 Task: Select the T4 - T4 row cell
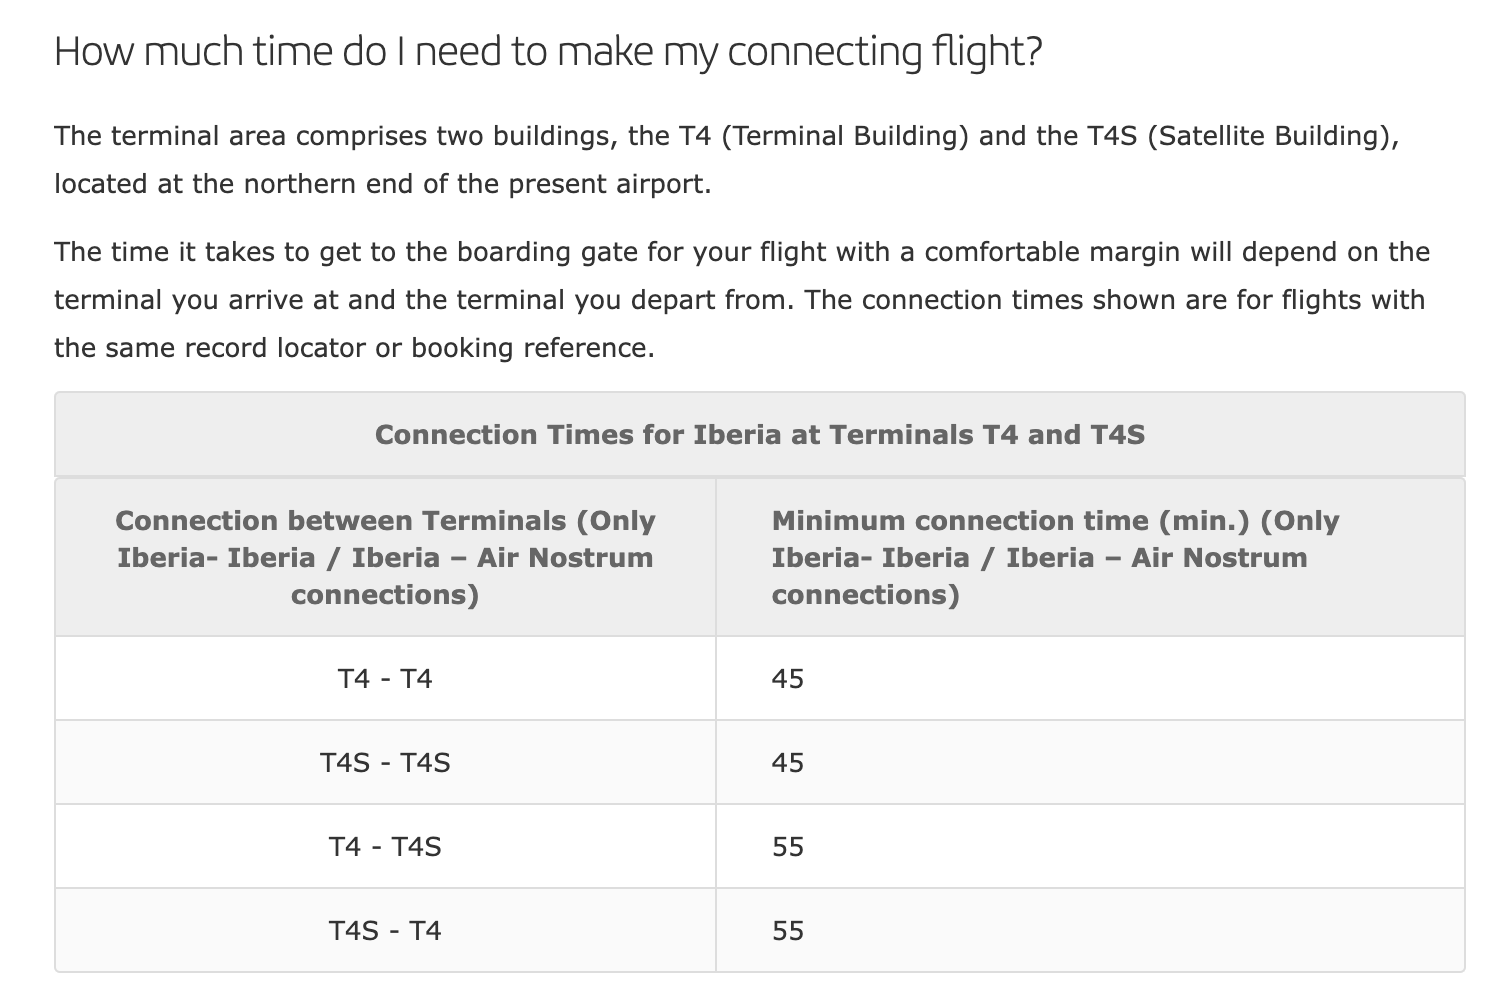tap(385, 679)
